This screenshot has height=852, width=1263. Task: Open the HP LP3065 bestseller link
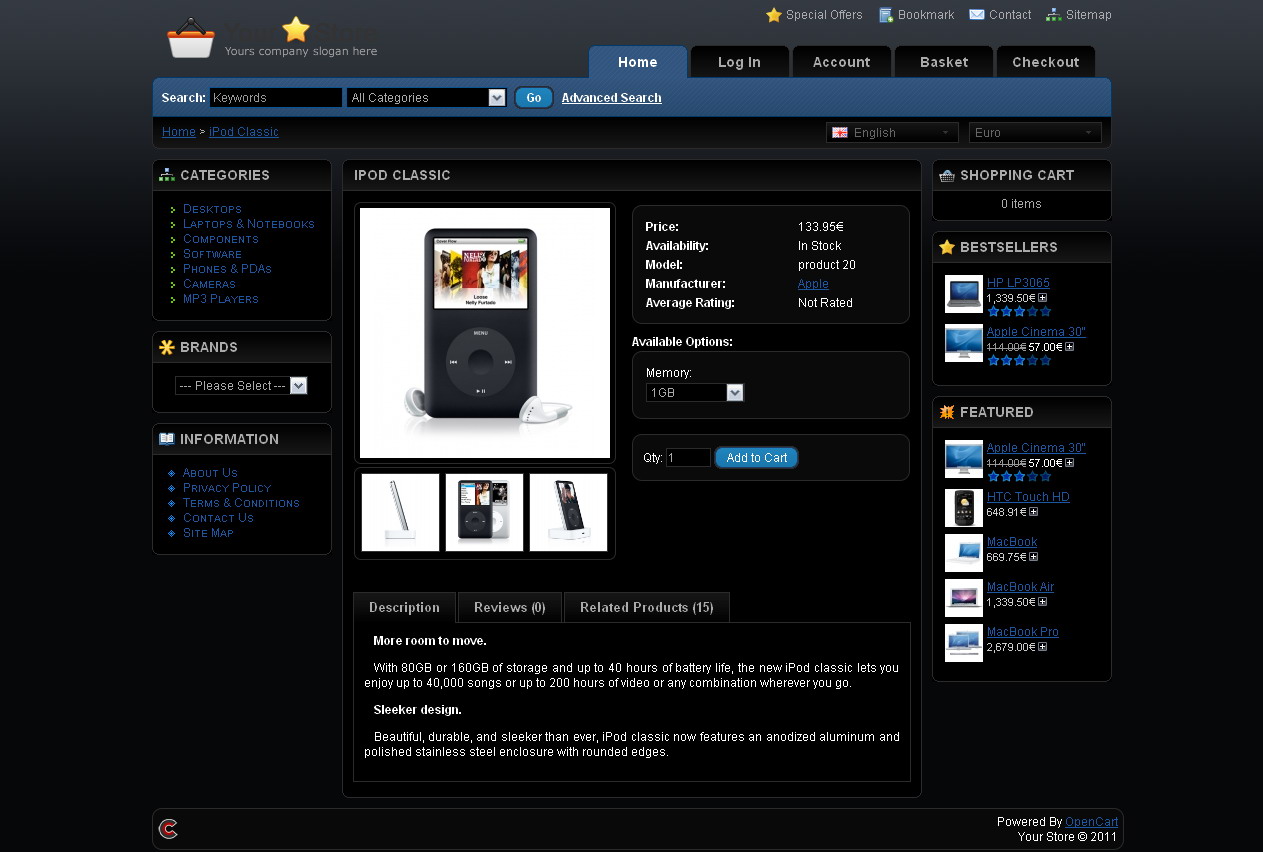(x=1018, y=283)
